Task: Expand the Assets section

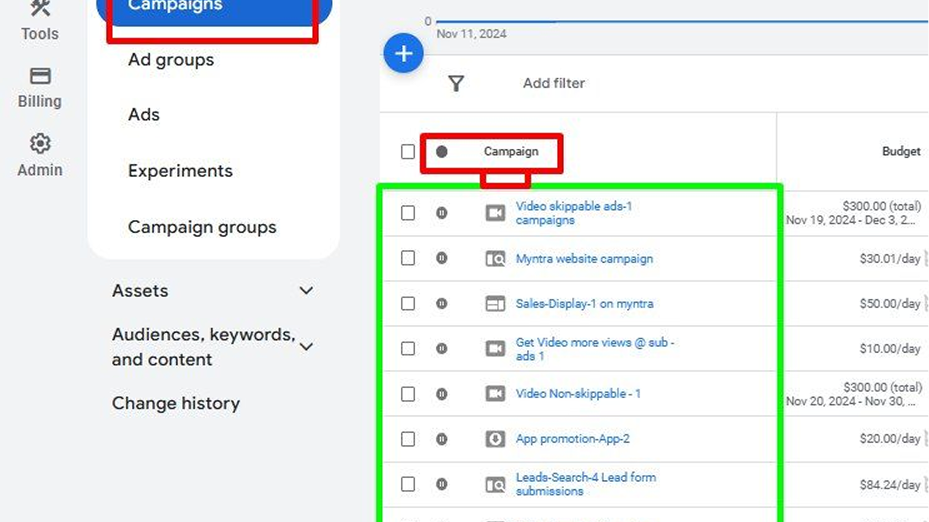Action: click(306, 291)
